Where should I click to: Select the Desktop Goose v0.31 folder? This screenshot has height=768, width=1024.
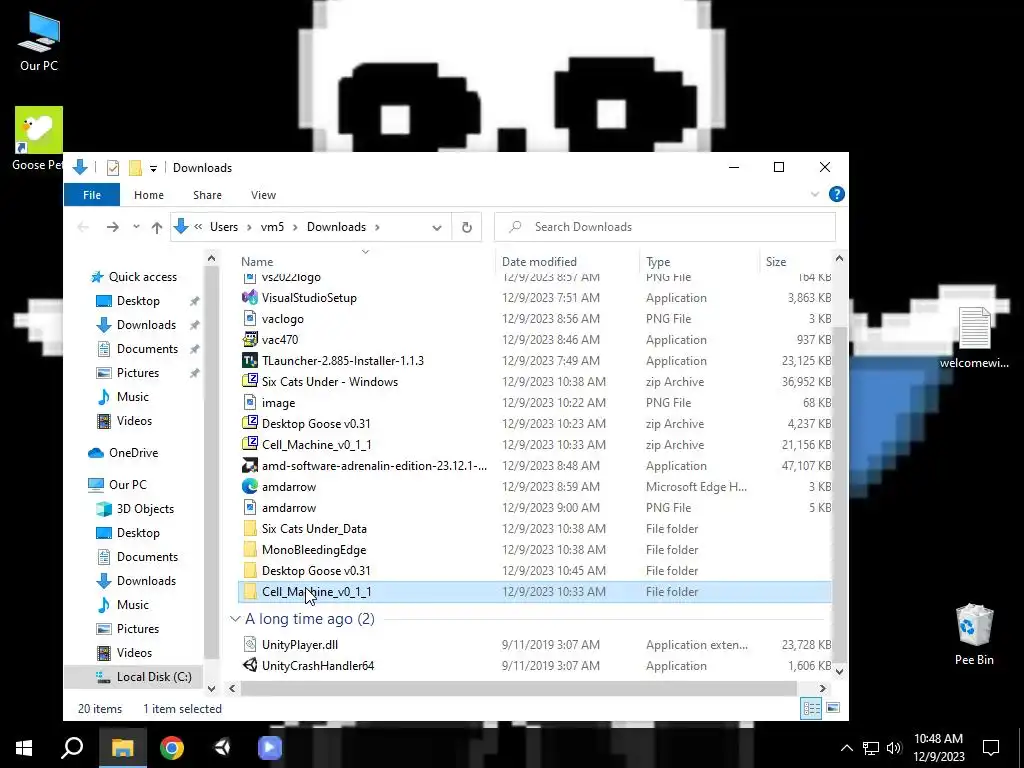(536, 571)
